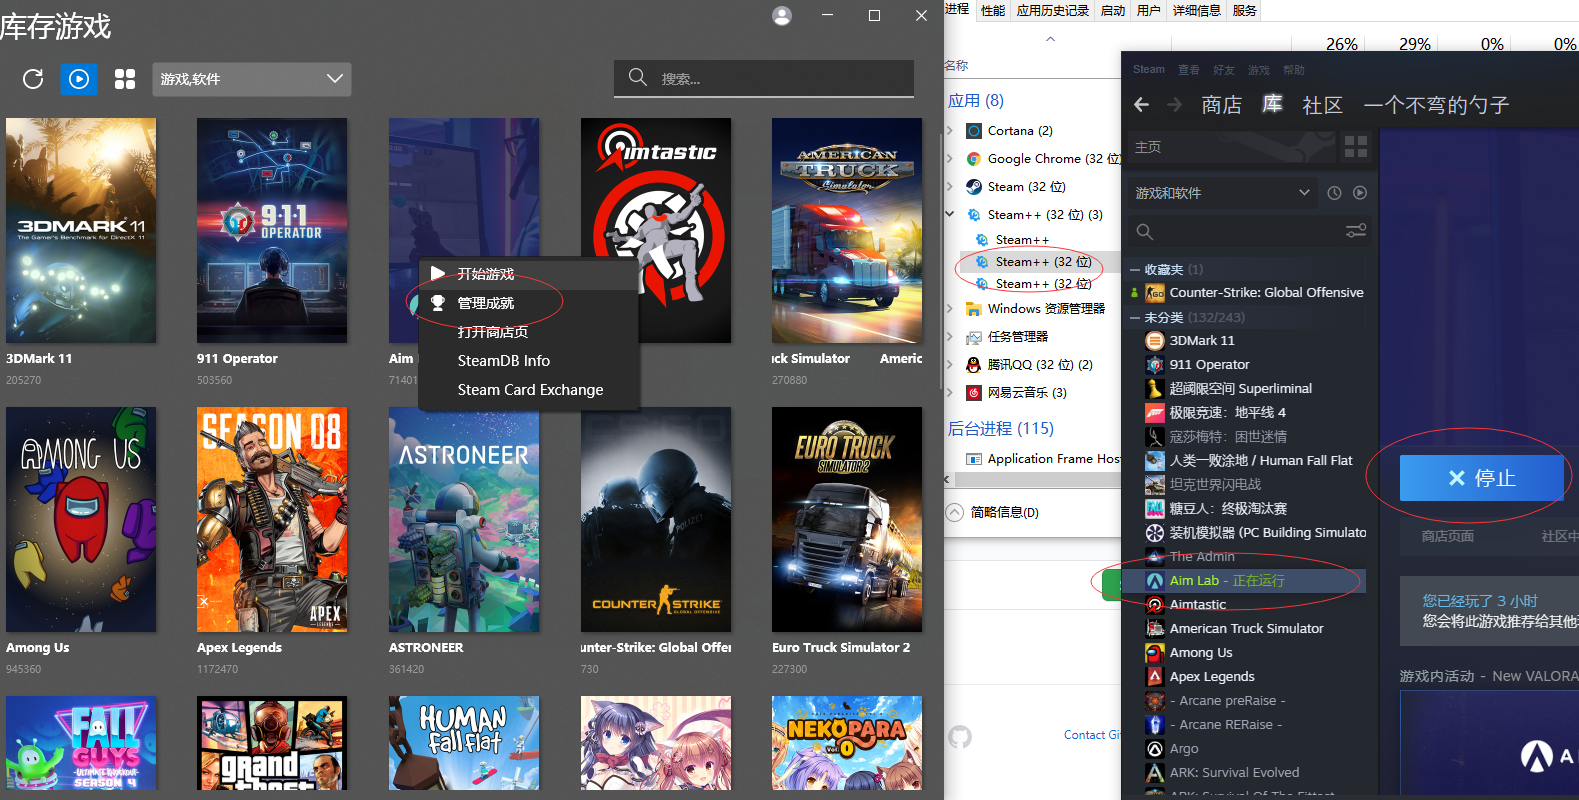The height and width of the screenshot is (800, 1579).
Task: Open the 游戏,软件 filter dropdown
Action: click(252, 79)
